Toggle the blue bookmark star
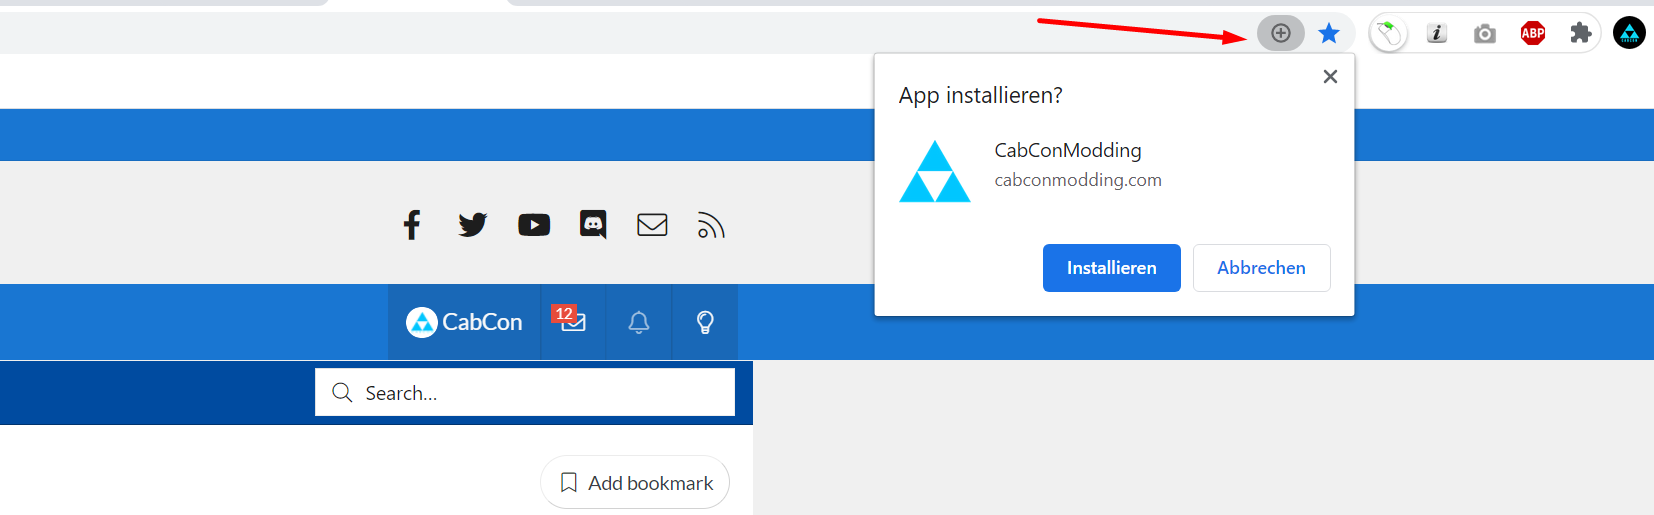1654x515 pixels. [1329, 34]
